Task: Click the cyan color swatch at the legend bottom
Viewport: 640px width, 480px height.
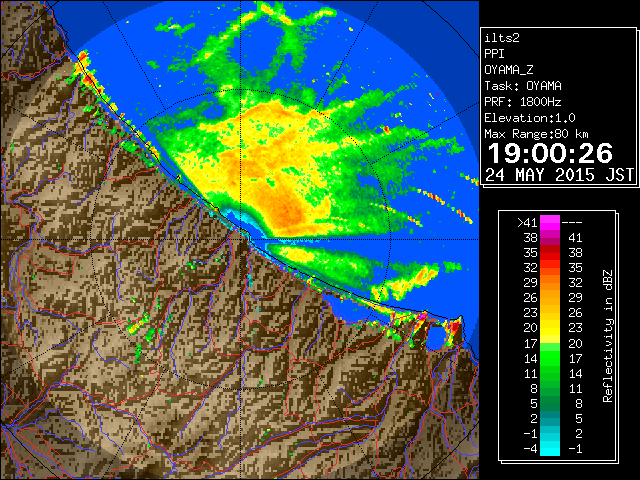Action: 550,449
